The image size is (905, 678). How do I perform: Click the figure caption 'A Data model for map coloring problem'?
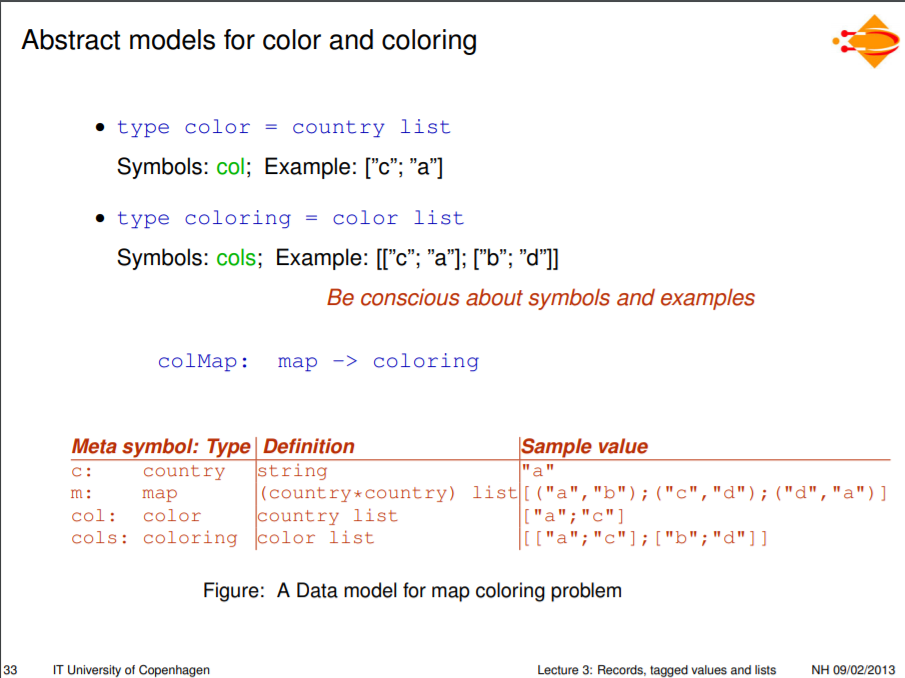coord(450,591)
